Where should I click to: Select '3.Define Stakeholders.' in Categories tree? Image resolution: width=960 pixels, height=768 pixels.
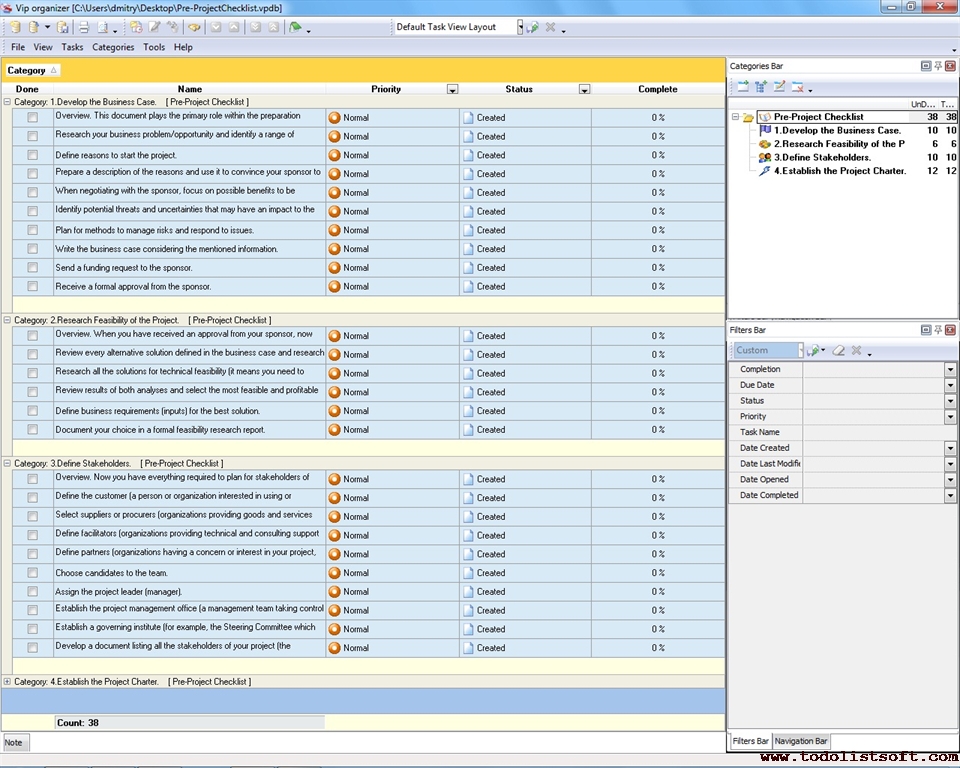[x=822, y=157]
